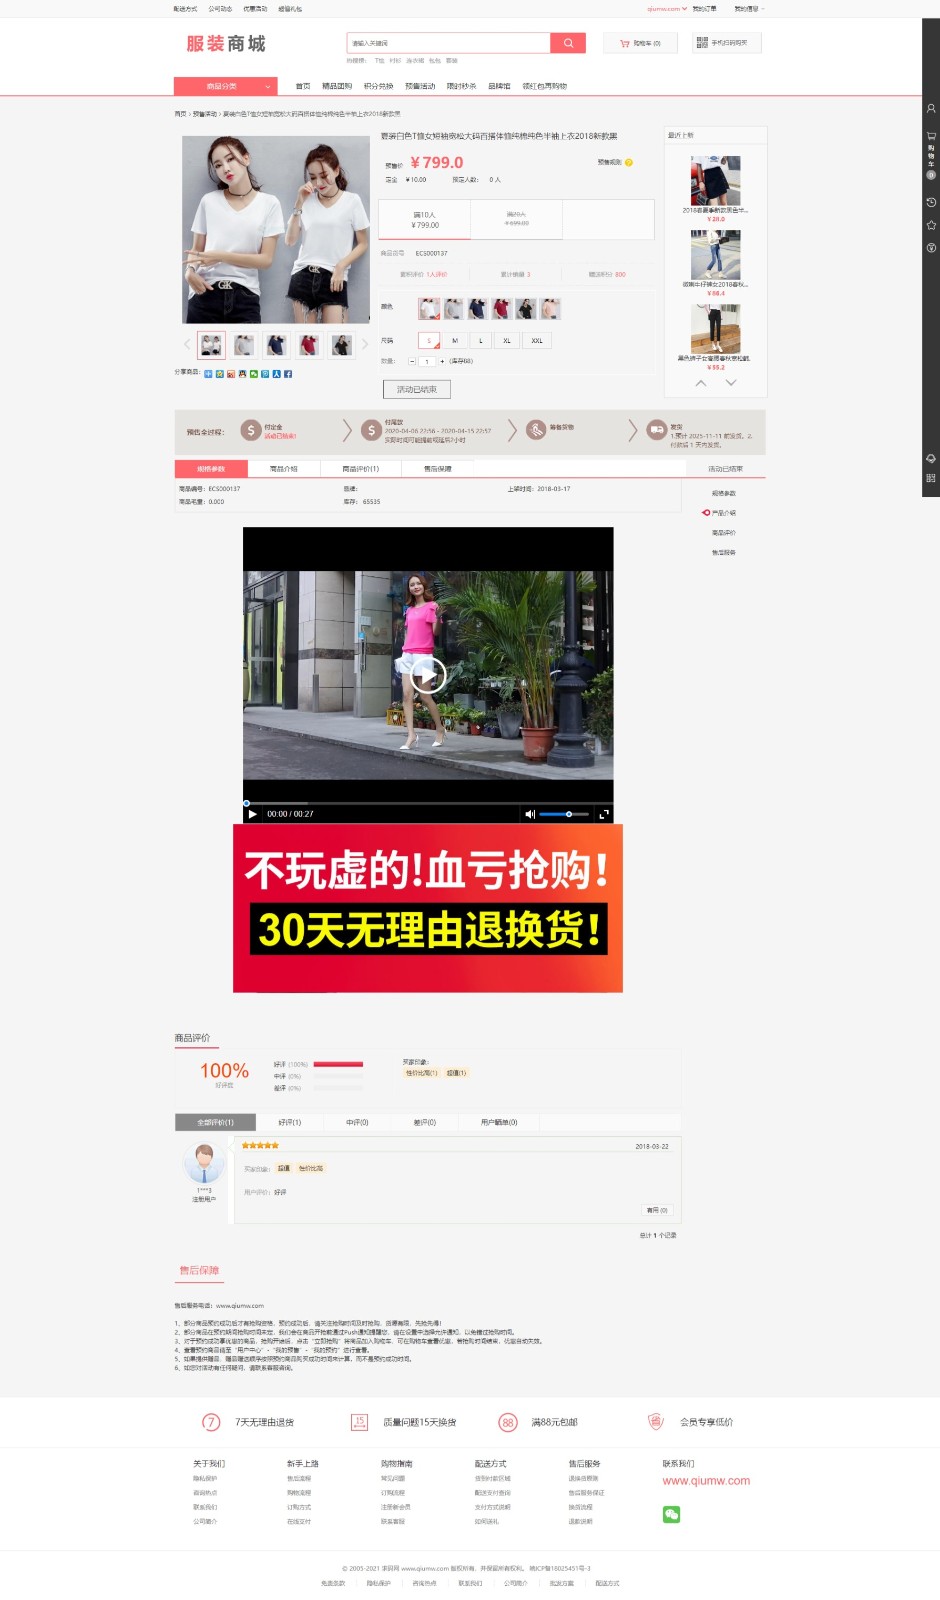Play the product video with center play button
Viewport: 940px width, 1600px height.
pos(428,676)
